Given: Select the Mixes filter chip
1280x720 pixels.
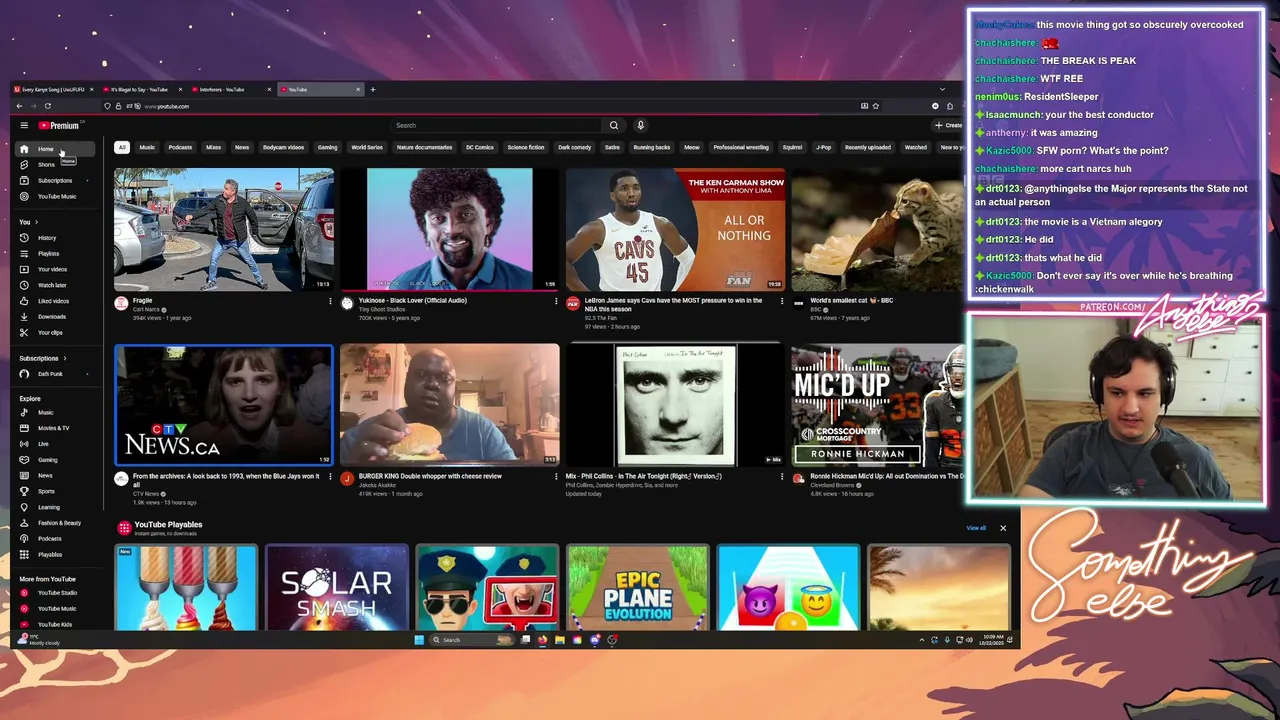Looking at the screenshot, I should [213, 147].
